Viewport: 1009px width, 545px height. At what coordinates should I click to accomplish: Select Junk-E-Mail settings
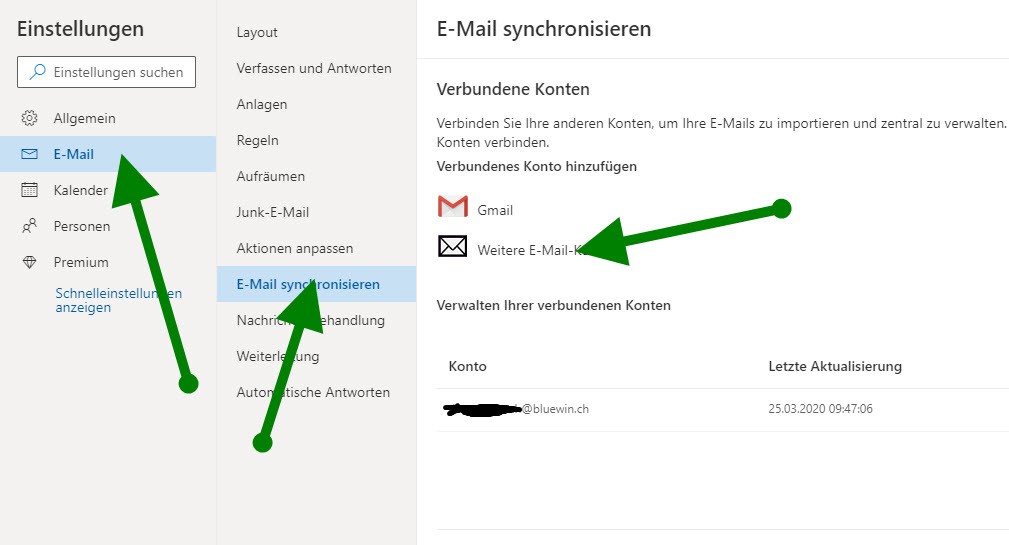(x=273, y=212)
